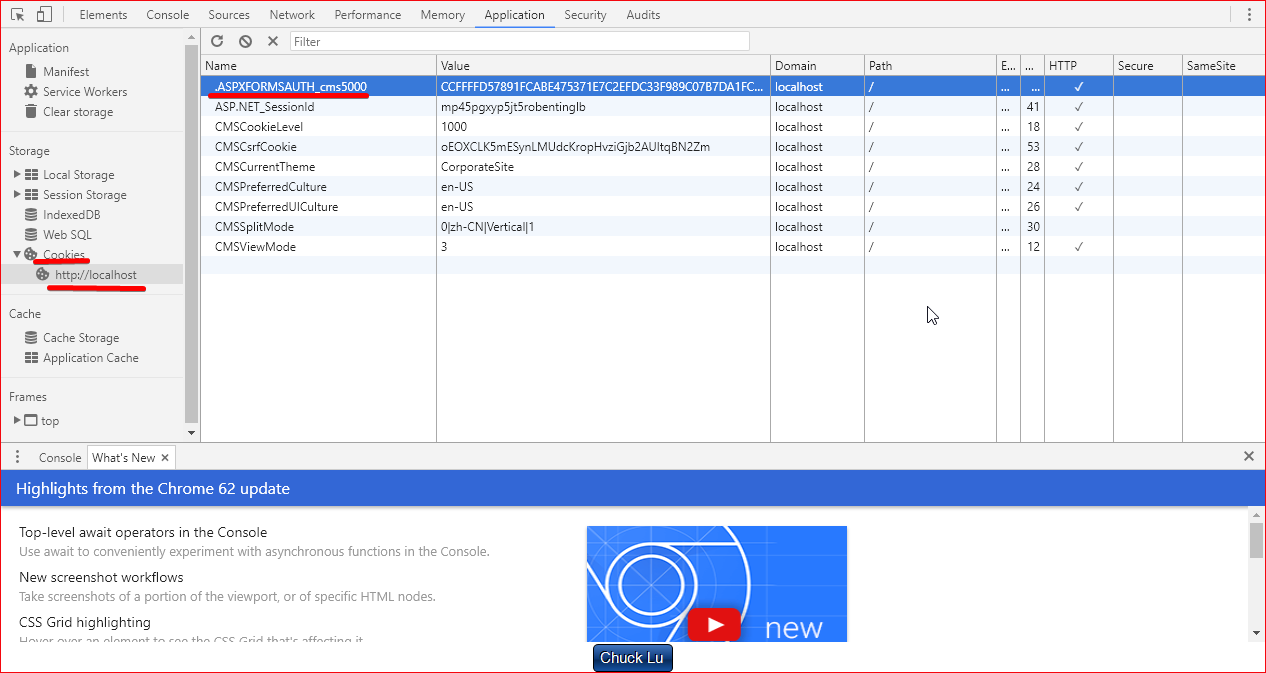This screenshot has width=1266, height=673.
Task: Select the inspect element picker icon
Action: (x=18, y=15)
